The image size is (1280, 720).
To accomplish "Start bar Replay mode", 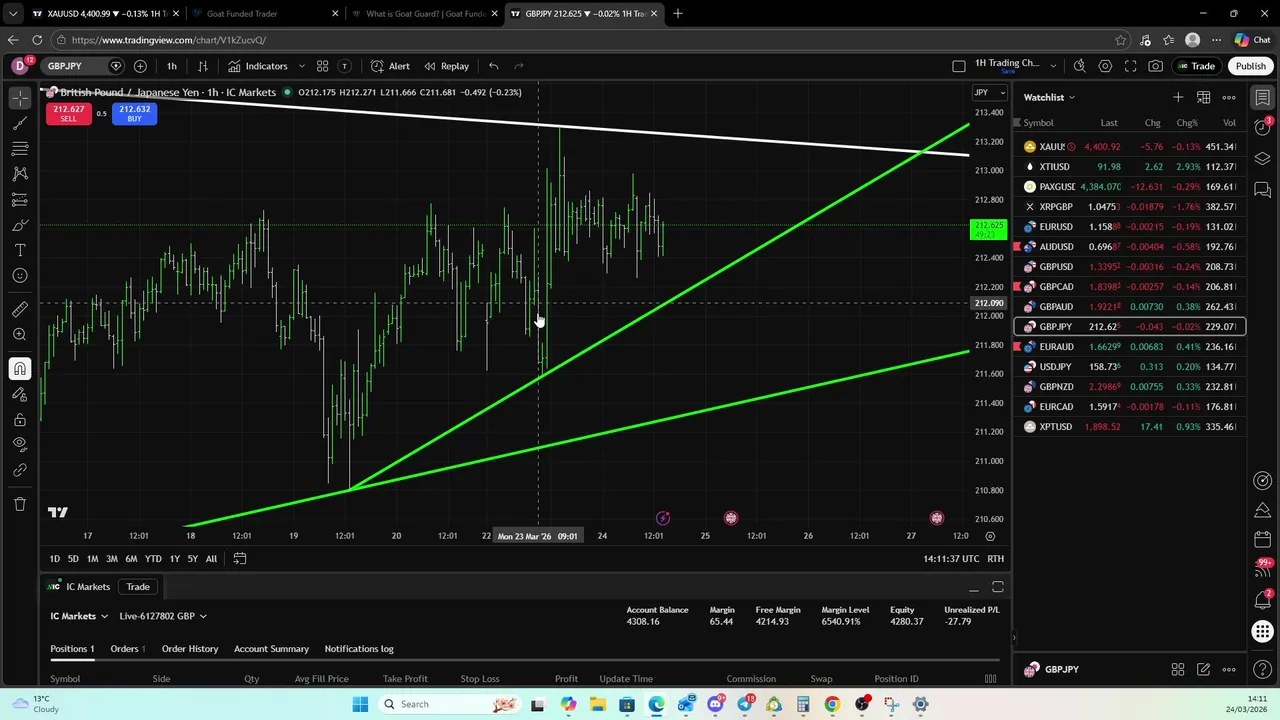I will (446, 66).
